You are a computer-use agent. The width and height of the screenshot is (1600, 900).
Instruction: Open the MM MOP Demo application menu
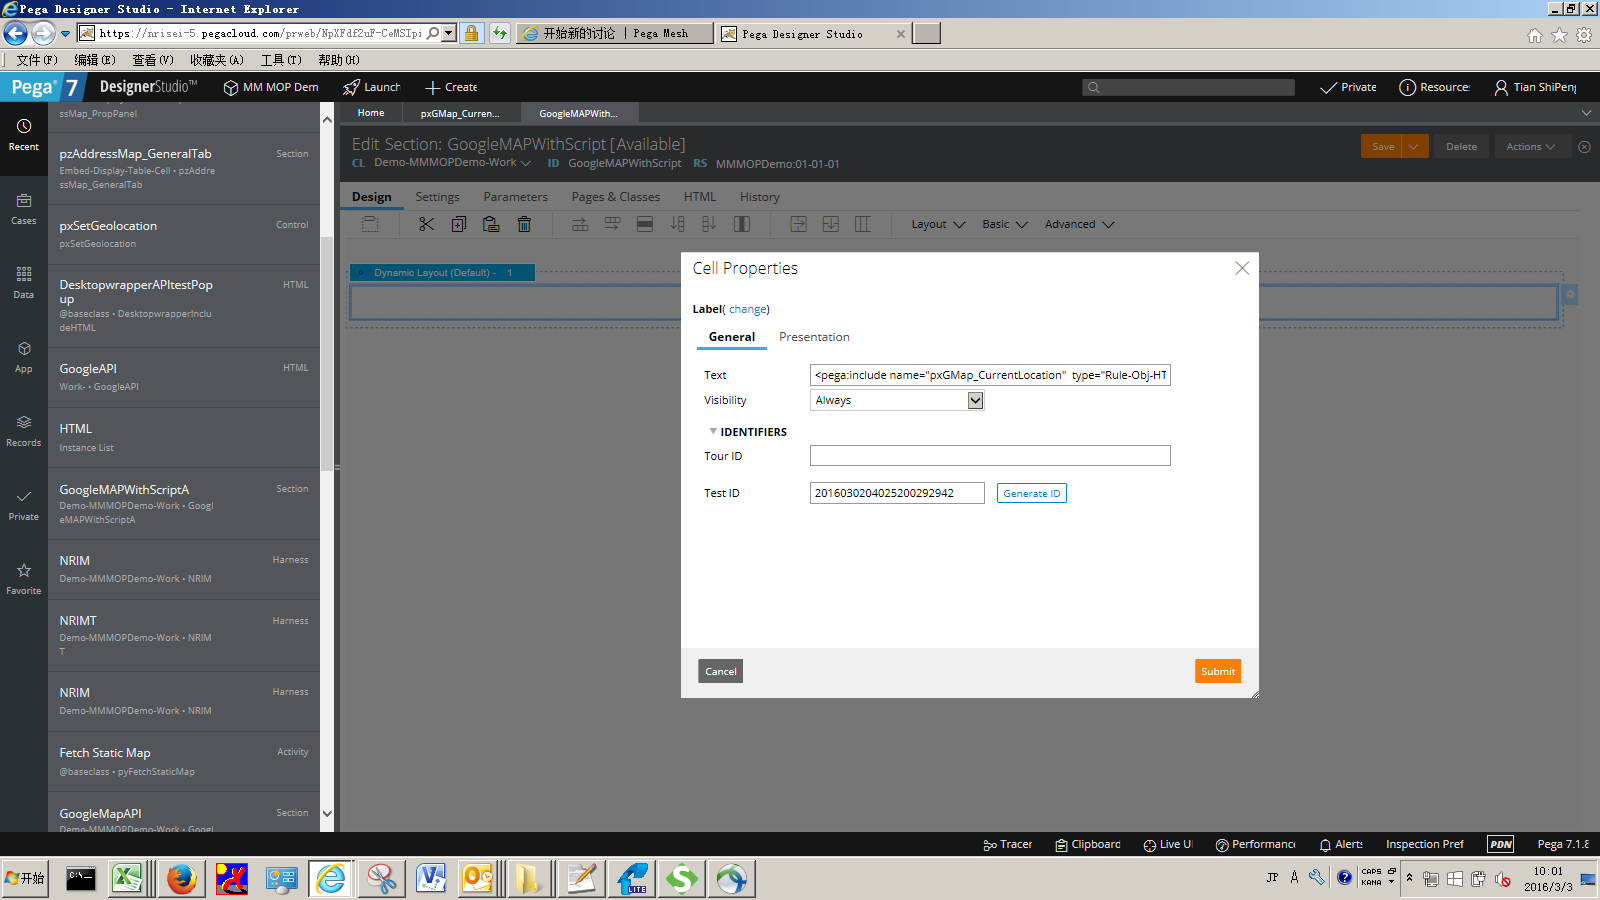click(271, 87)
